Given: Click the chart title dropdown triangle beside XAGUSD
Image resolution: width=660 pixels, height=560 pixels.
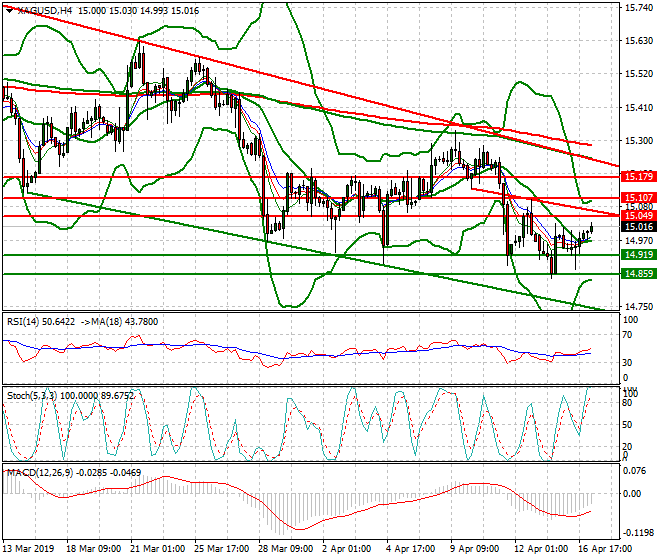Looking at the screenshot, I should tap(9, 11).
